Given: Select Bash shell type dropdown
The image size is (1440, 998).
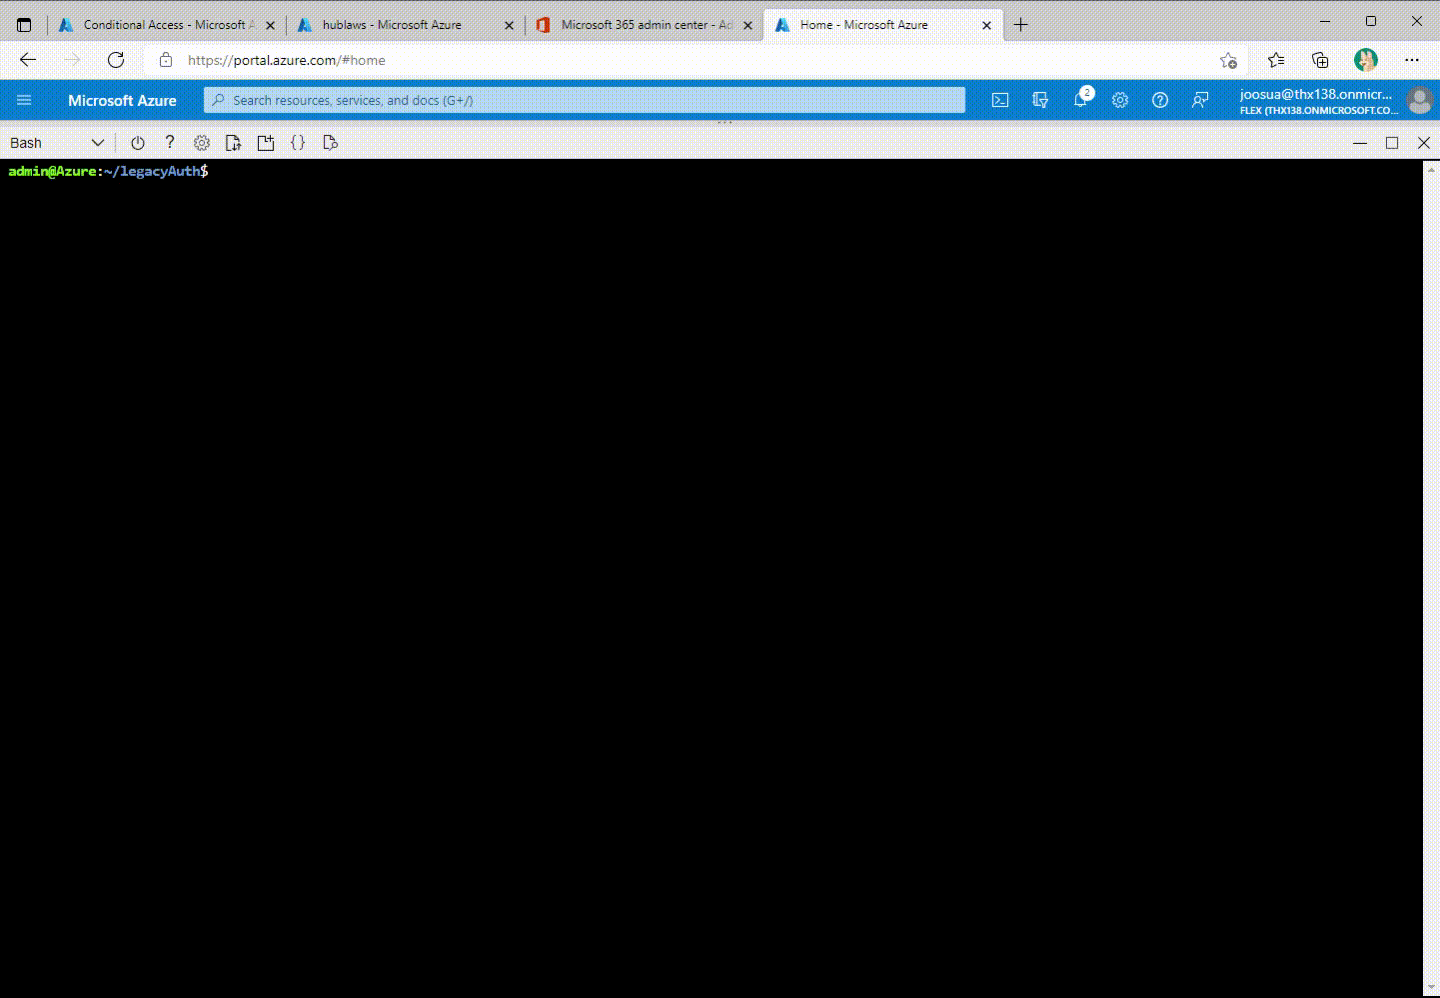Looking at the screenshot, I should point(57,143).
